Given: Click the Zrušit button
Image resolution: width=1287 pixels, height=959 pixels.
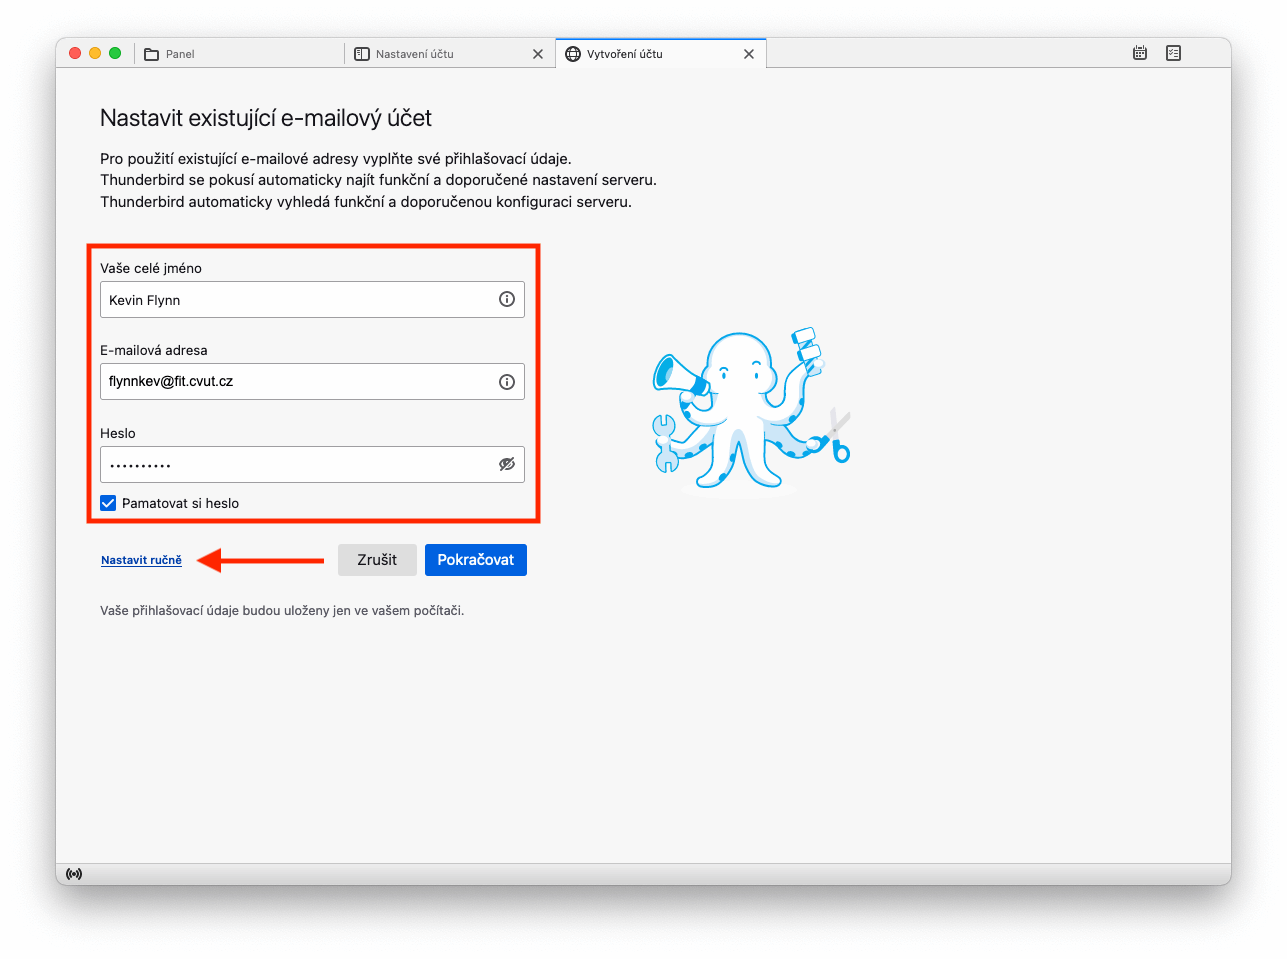Looking at the screenshot, I should 377,560.
